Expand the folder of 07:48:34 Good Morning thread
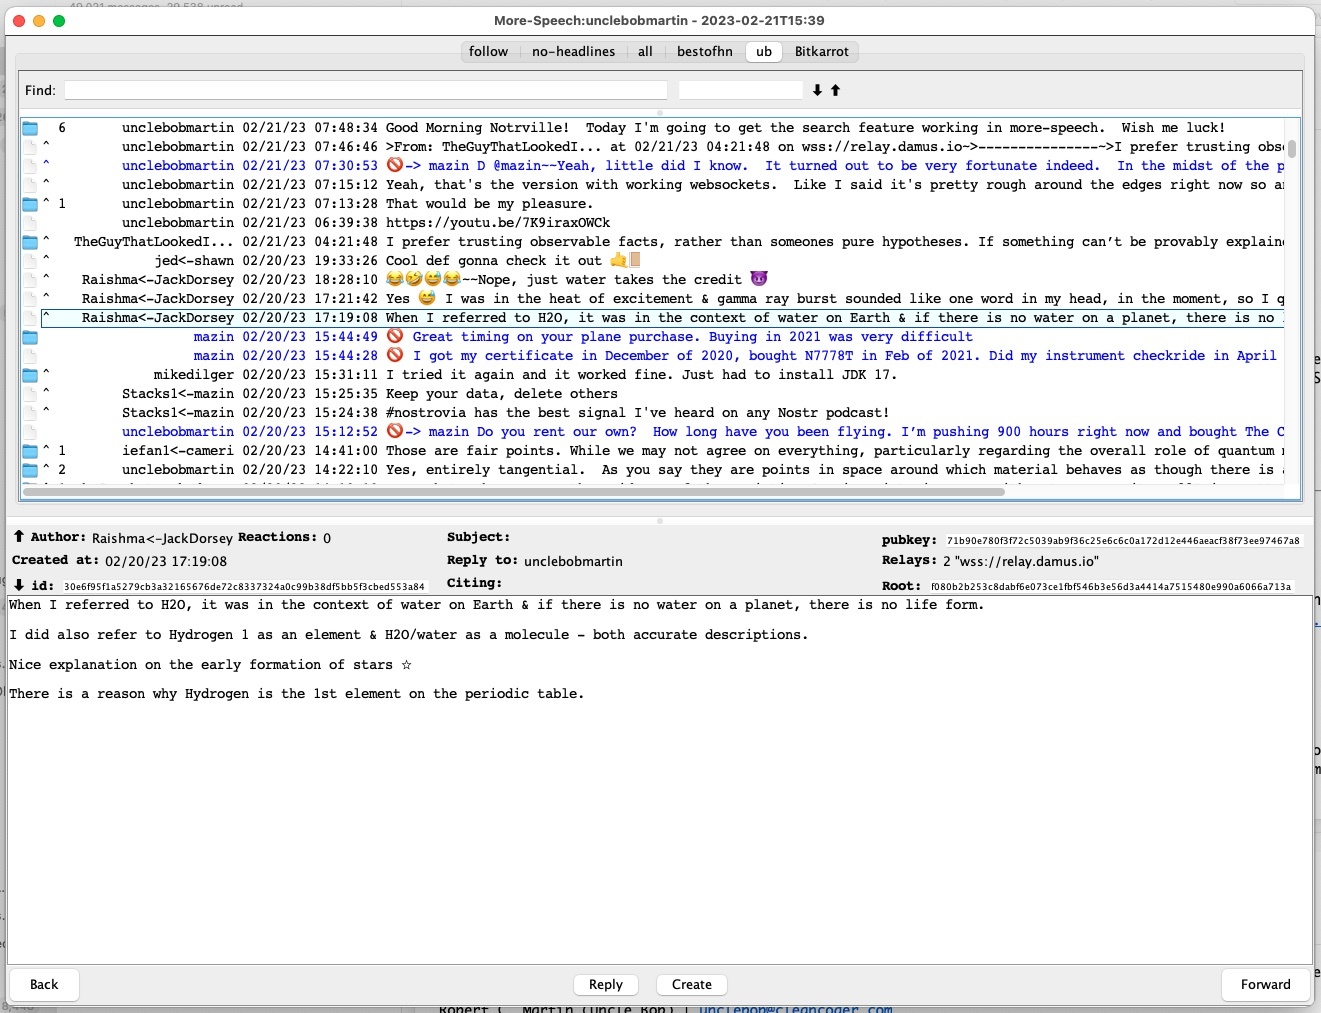The image size is (1321, 1013). pos(30,128)
